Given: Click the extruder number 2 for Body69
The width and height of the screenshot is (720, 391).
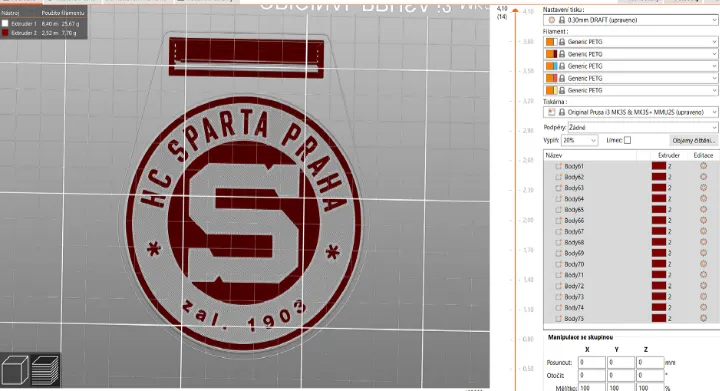Looking at the screenshot, I should 669,253.
